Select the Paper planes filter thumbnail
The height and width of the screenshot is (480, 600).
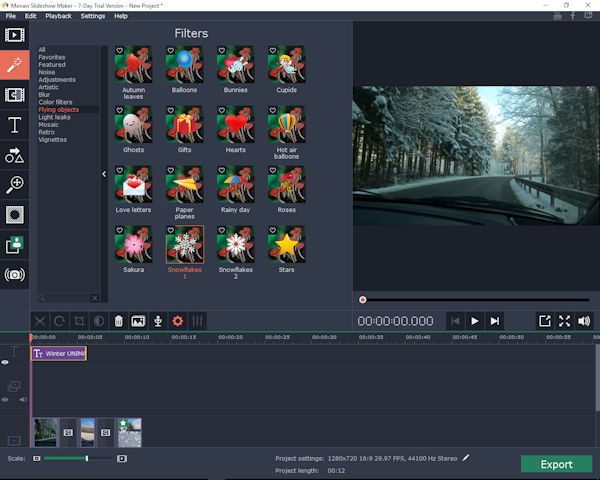[x=184, y=184]
